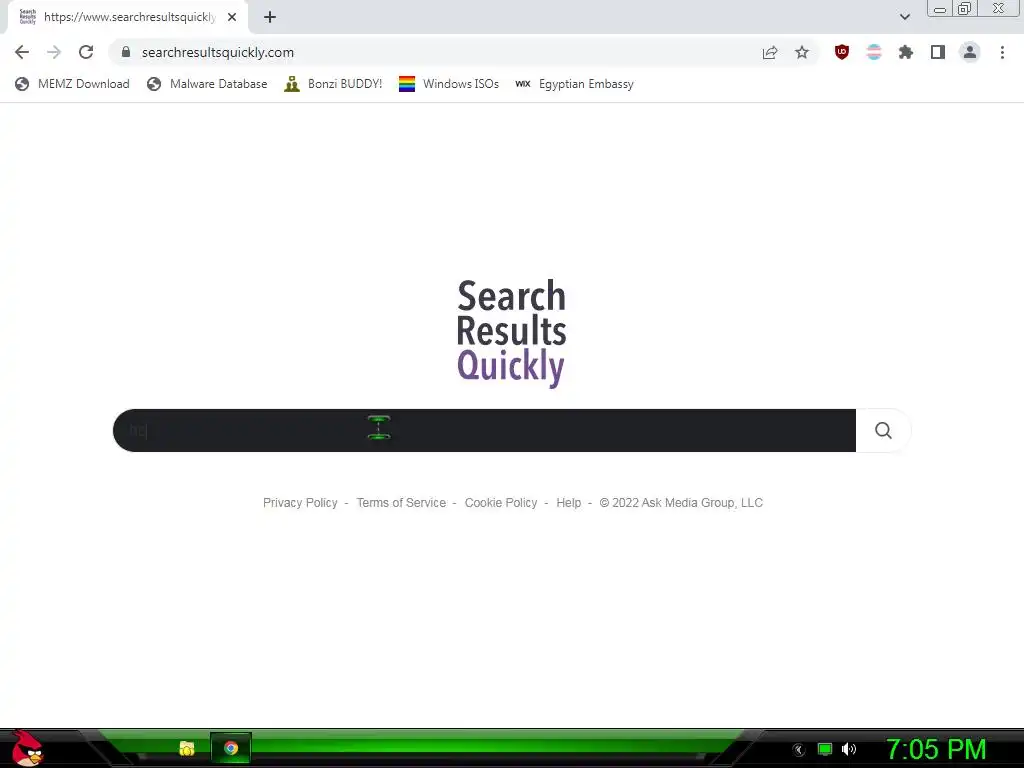Open Malware Database bookmark
This screenshot has height=768, width=1024.
tap(208, 84)
